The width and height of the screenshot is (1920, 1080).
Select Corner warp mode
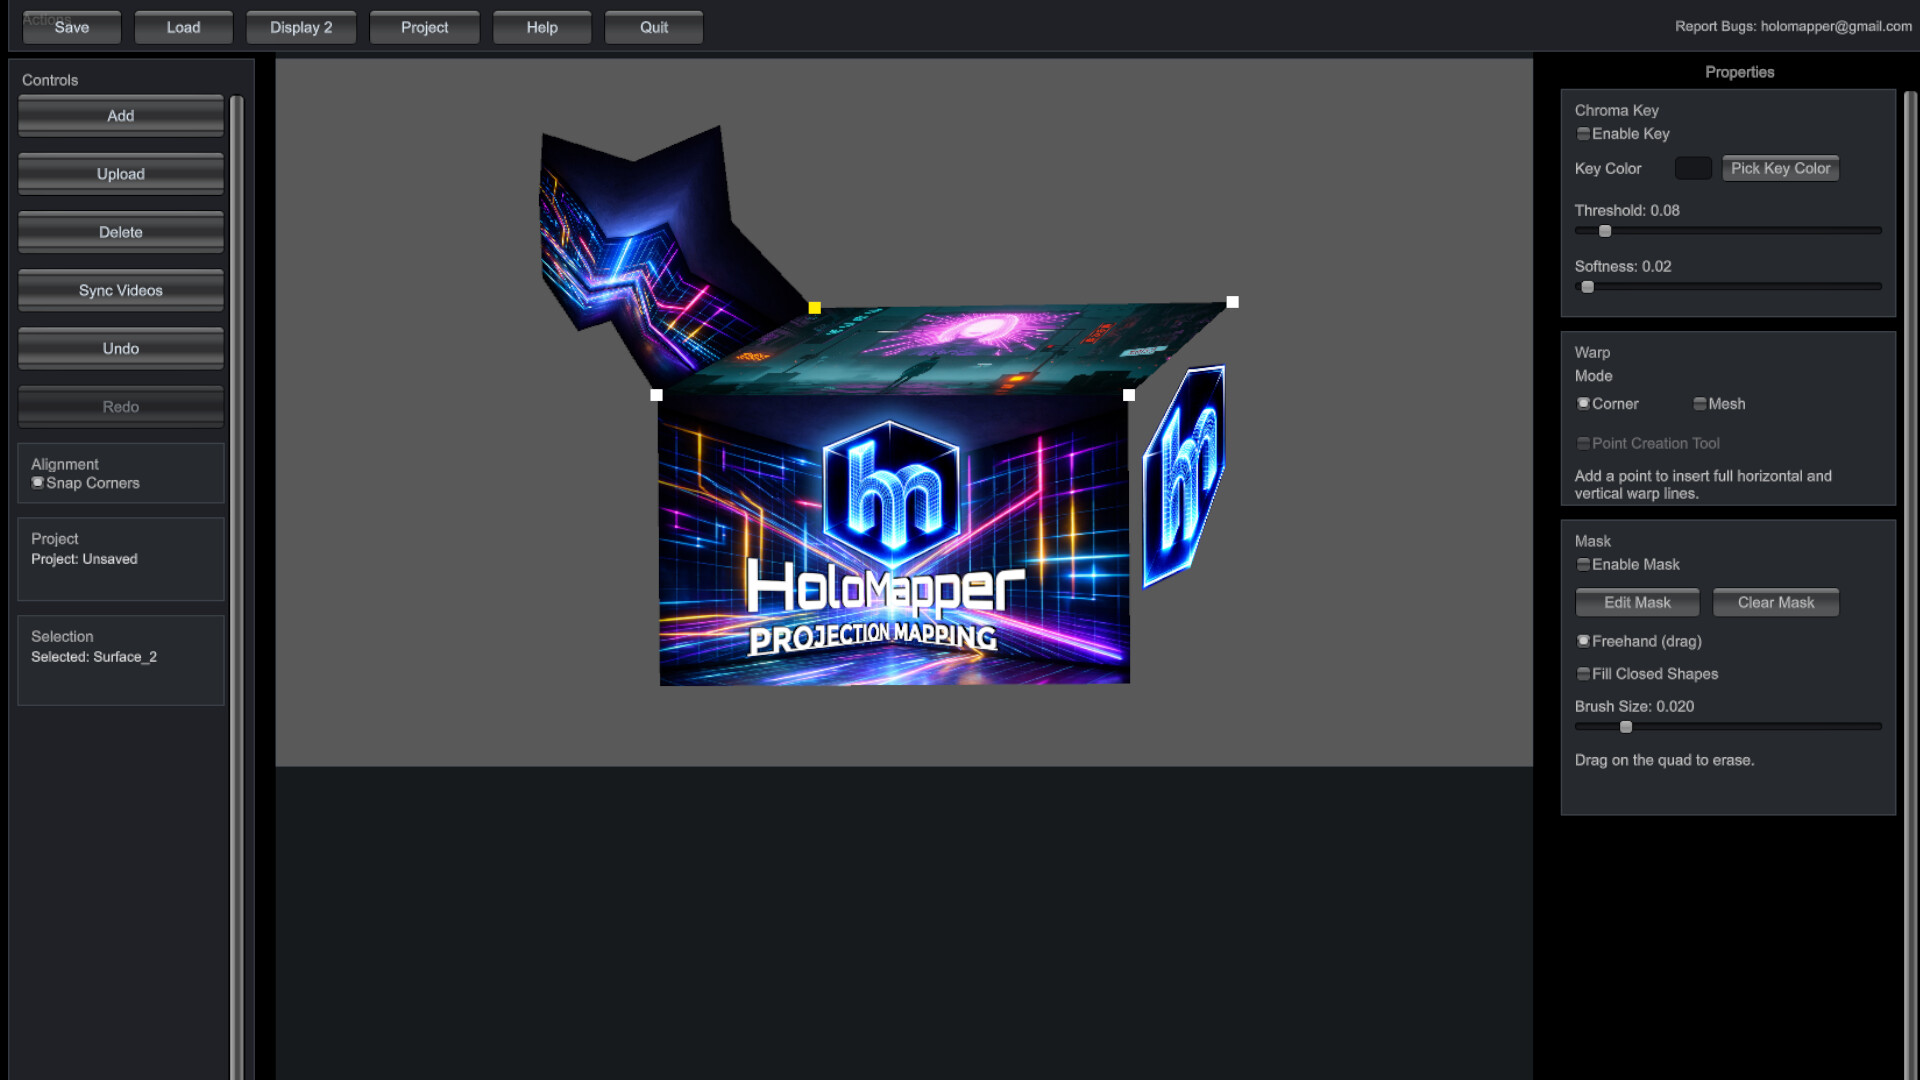point(1583,404)
